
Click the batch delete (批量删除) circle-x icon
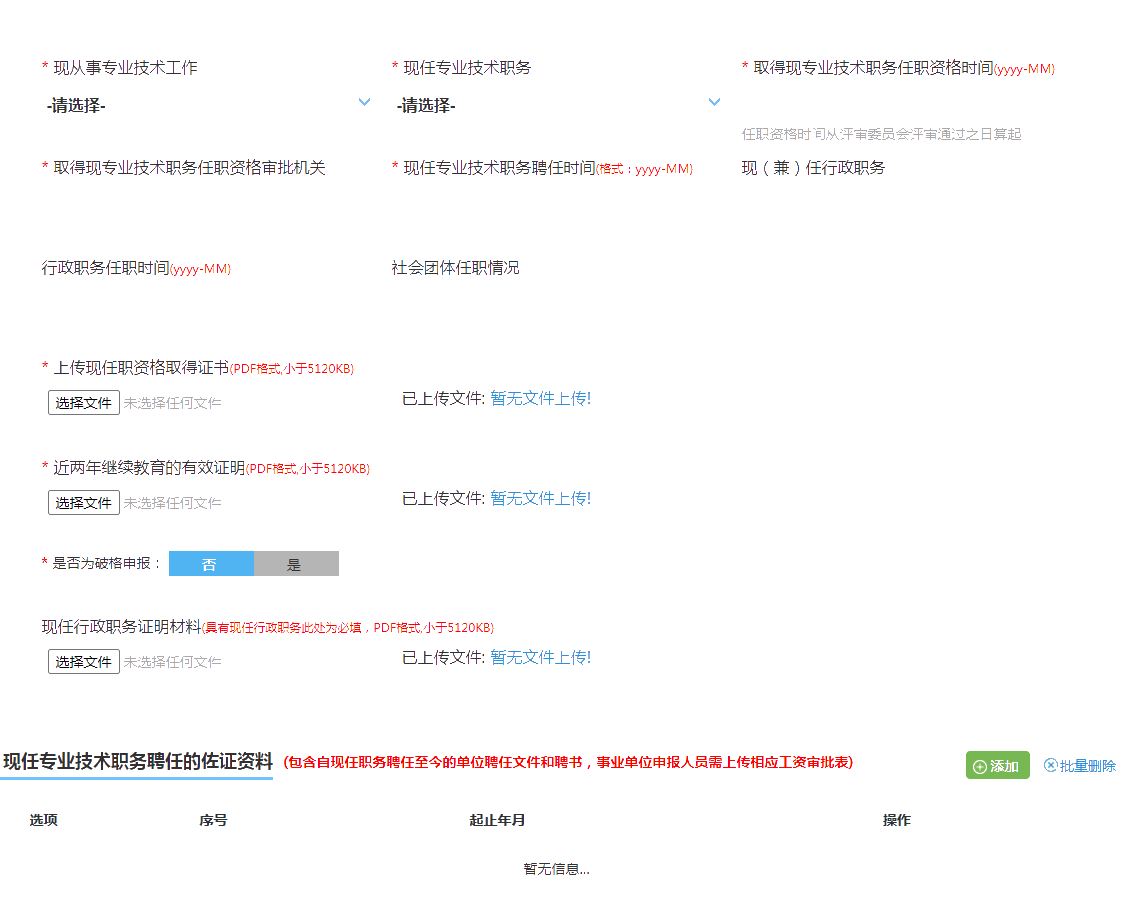coord(1050,765)
